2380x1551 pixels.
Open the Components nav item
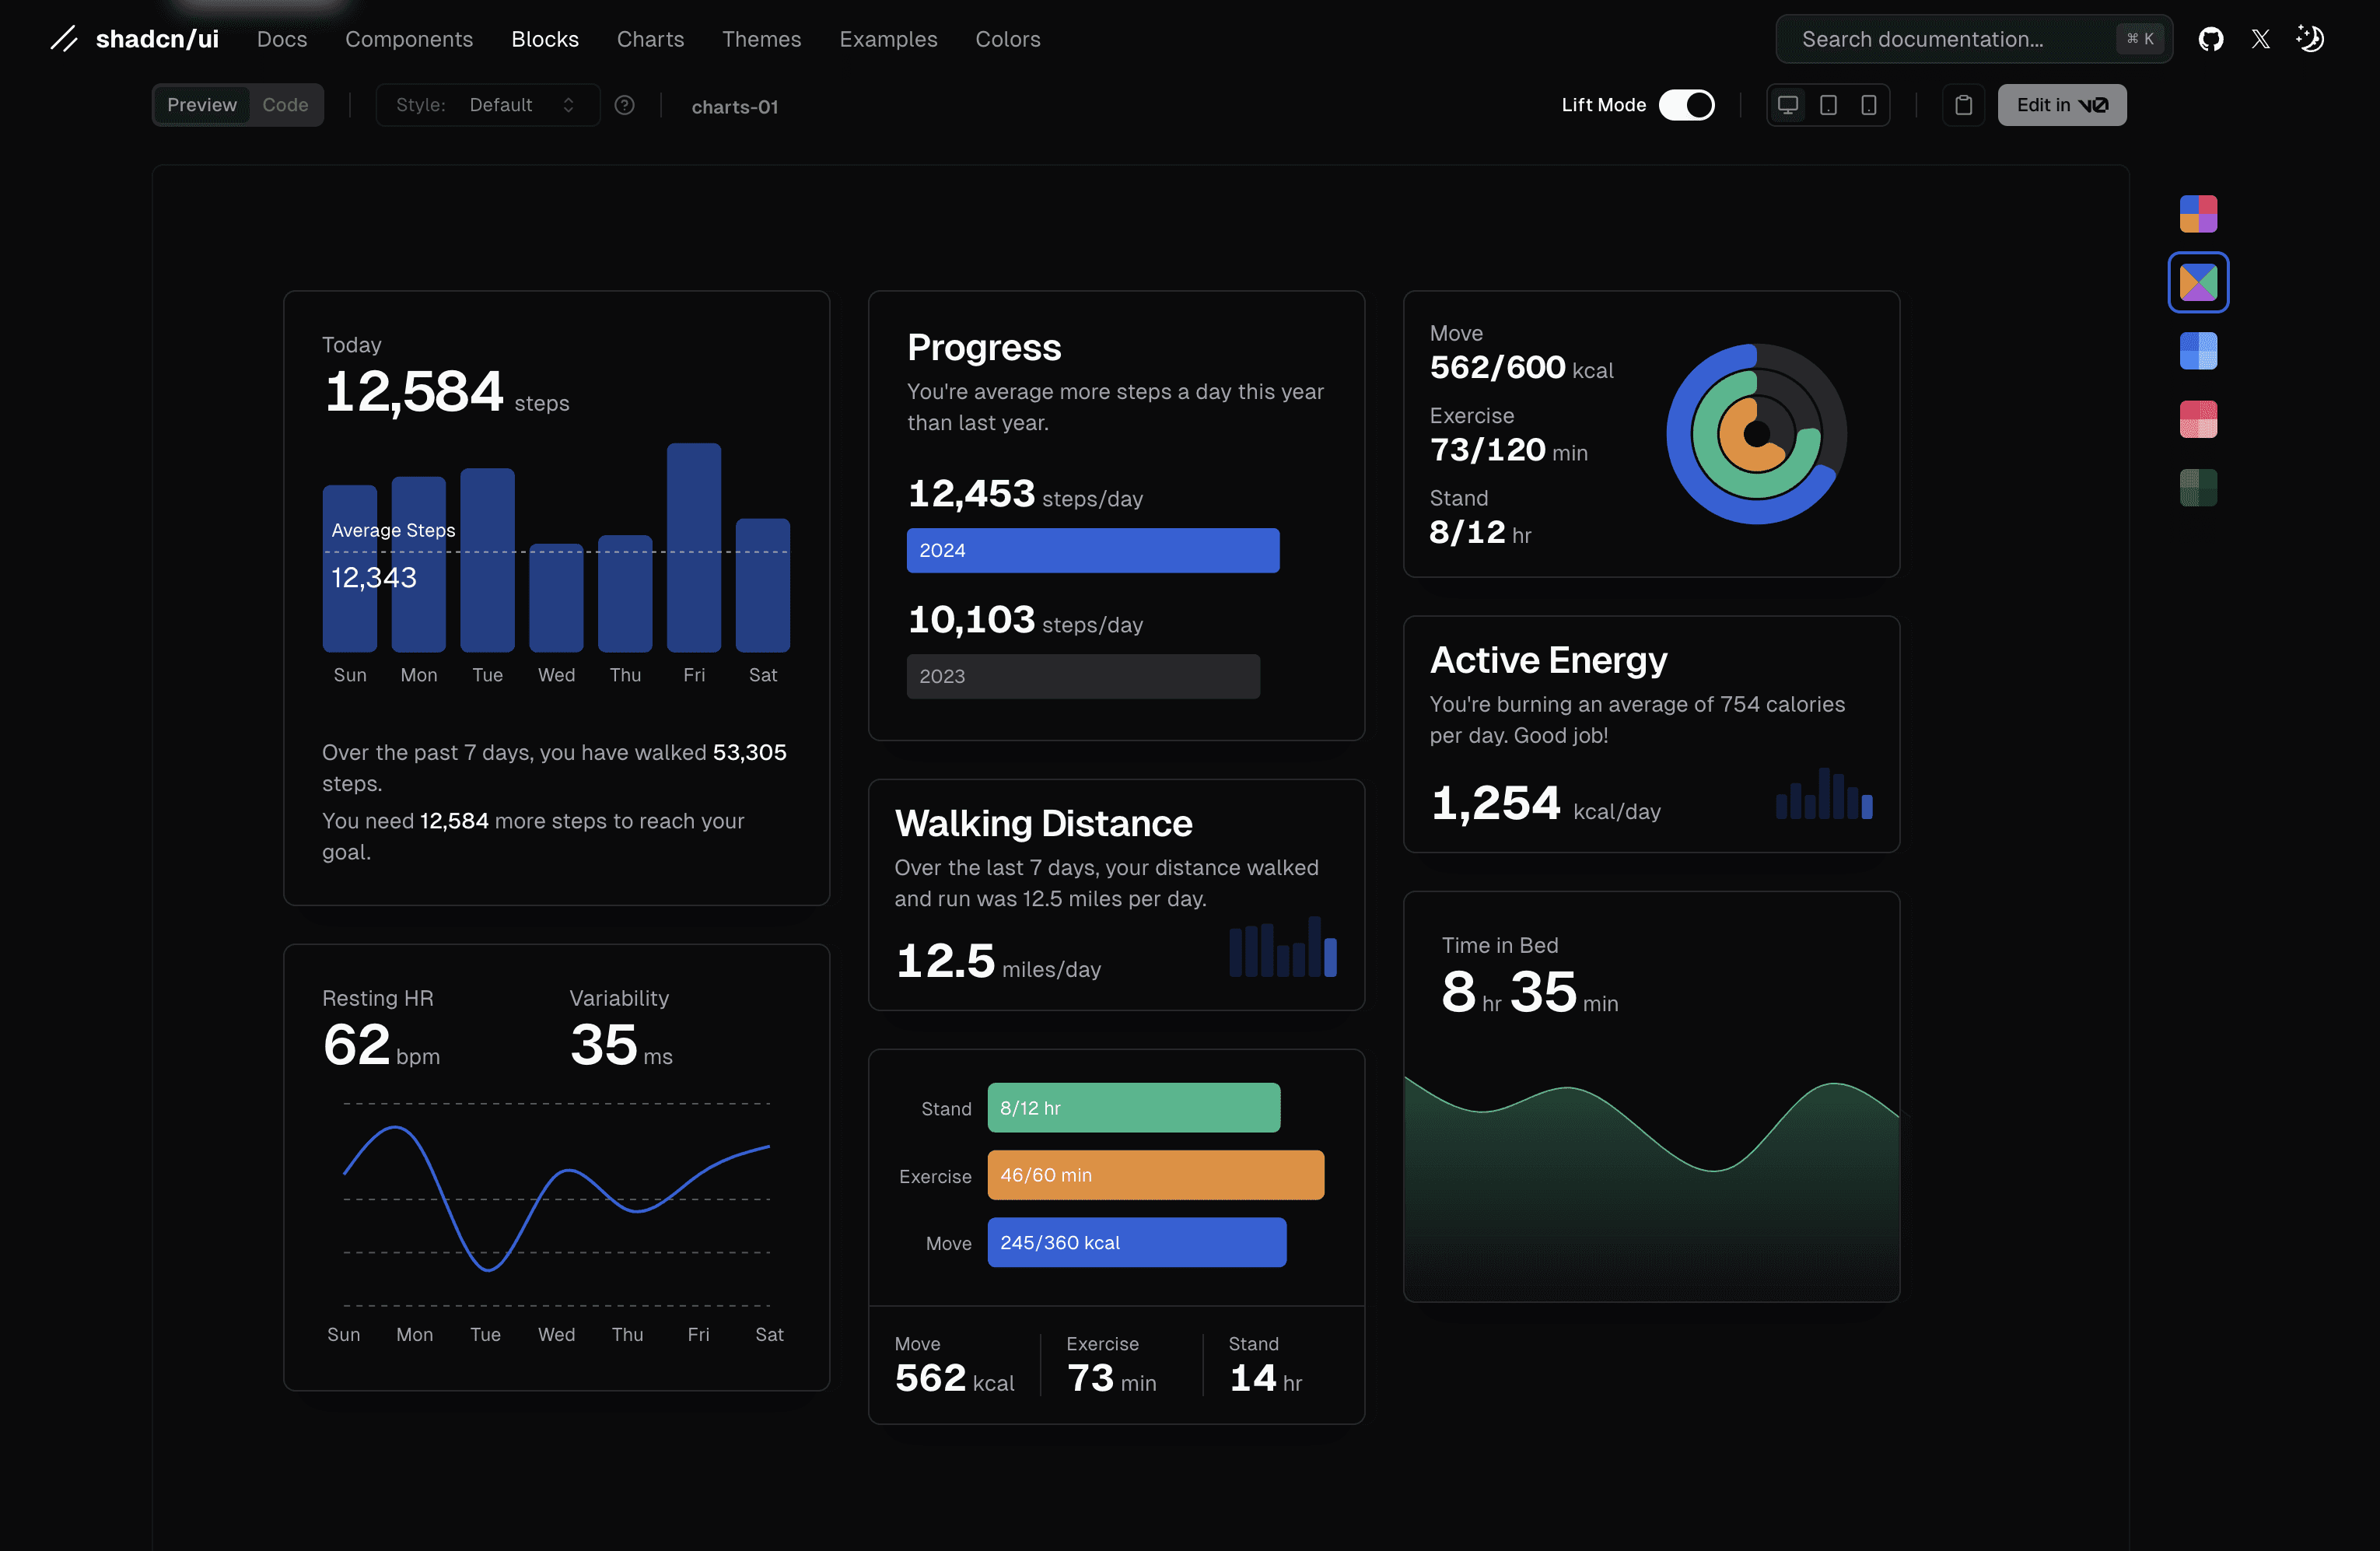tap(409, 39)
